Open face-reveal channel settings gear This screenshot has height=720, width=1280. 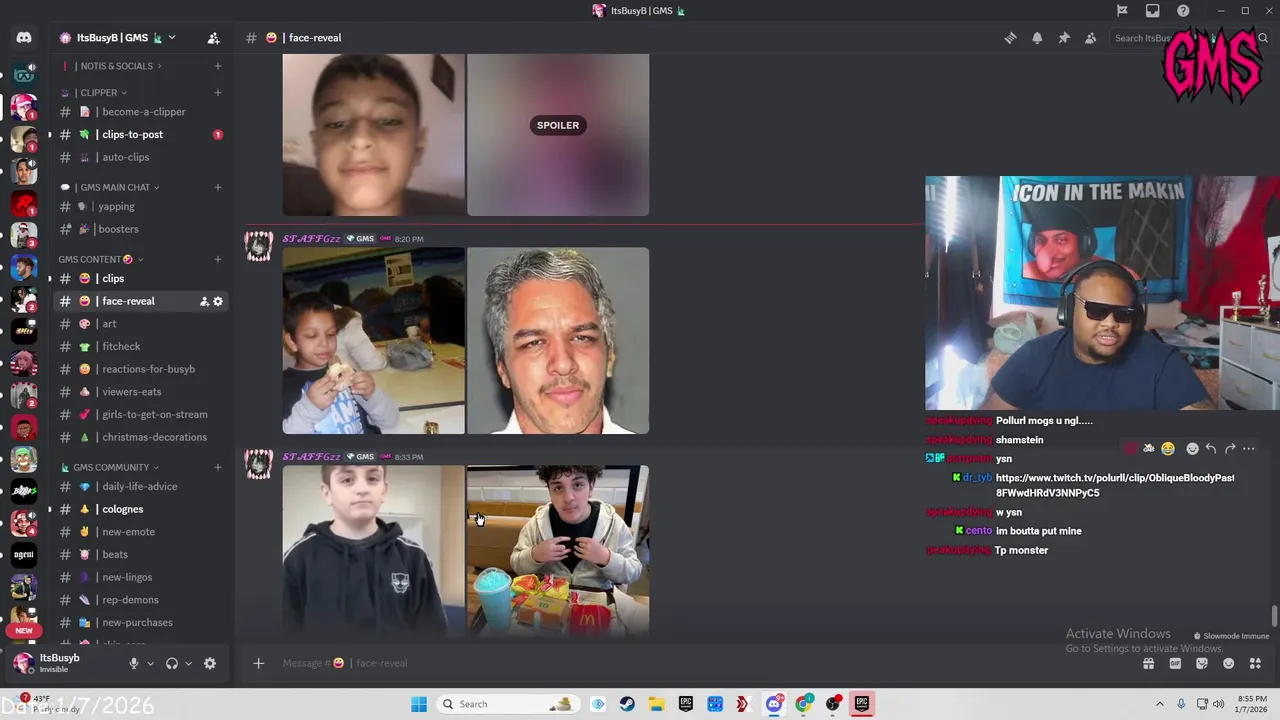218,301
